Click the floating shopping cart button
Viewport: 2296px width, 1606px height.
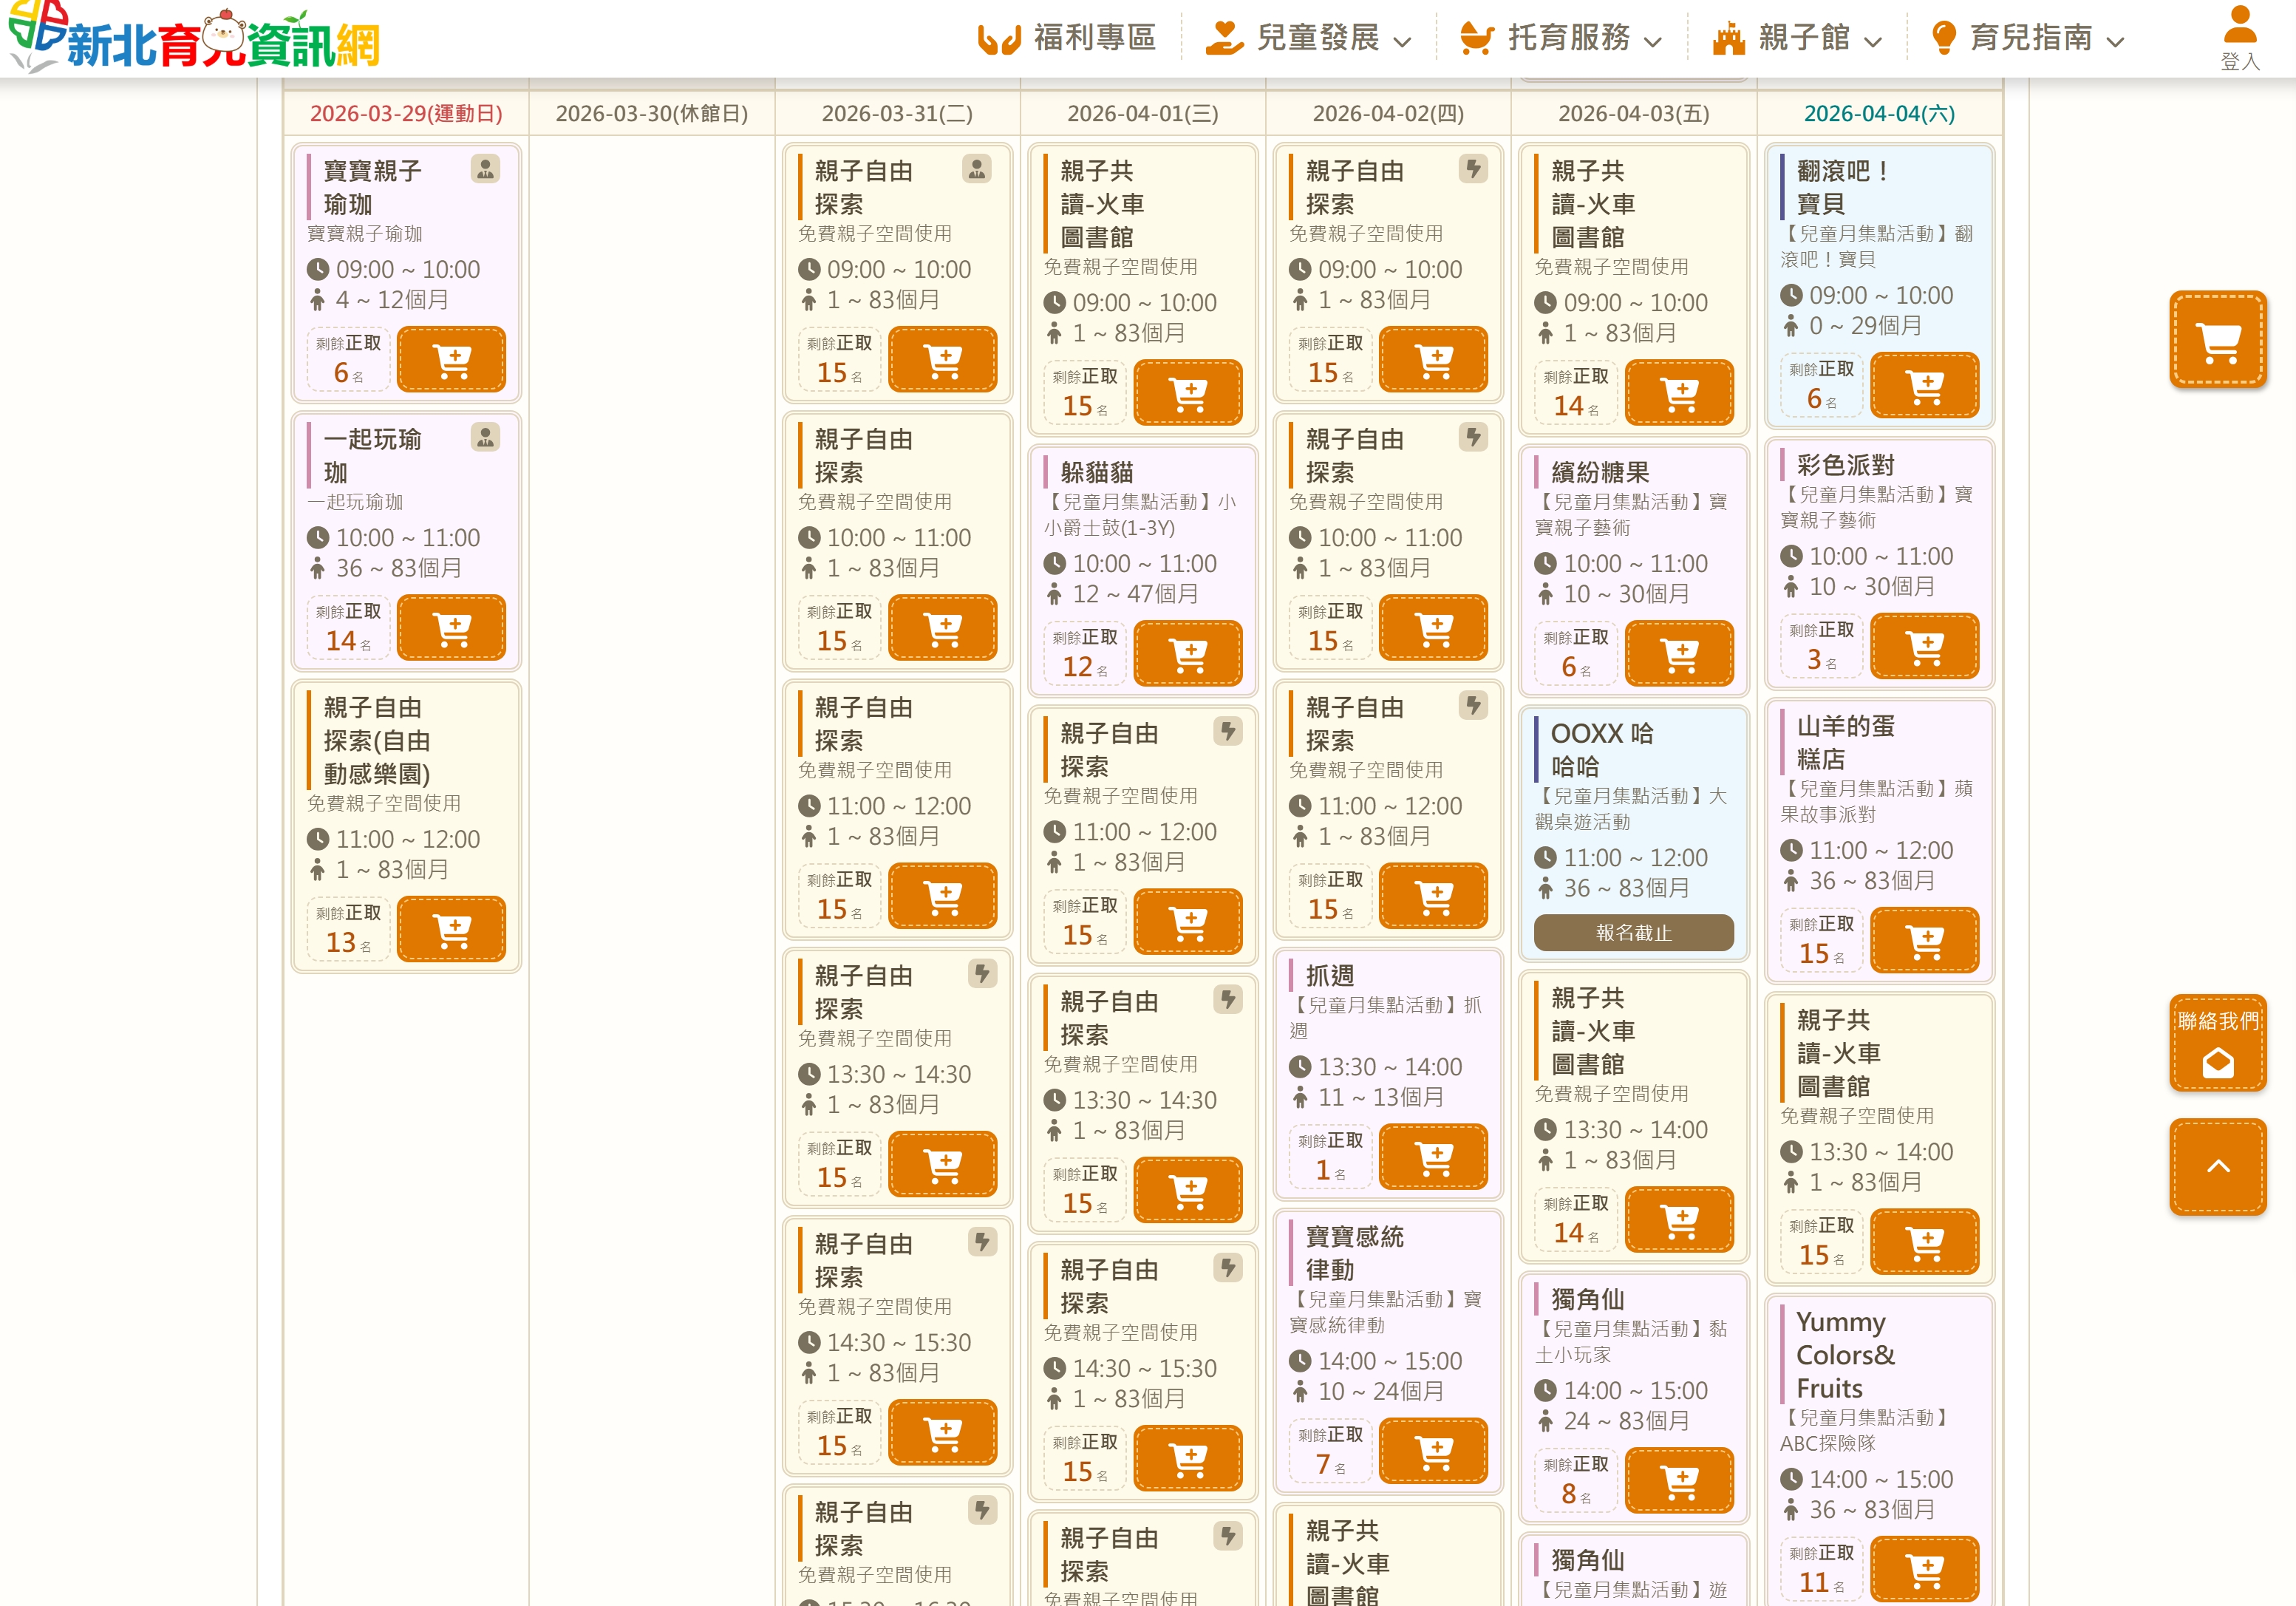coord(2217,340)
